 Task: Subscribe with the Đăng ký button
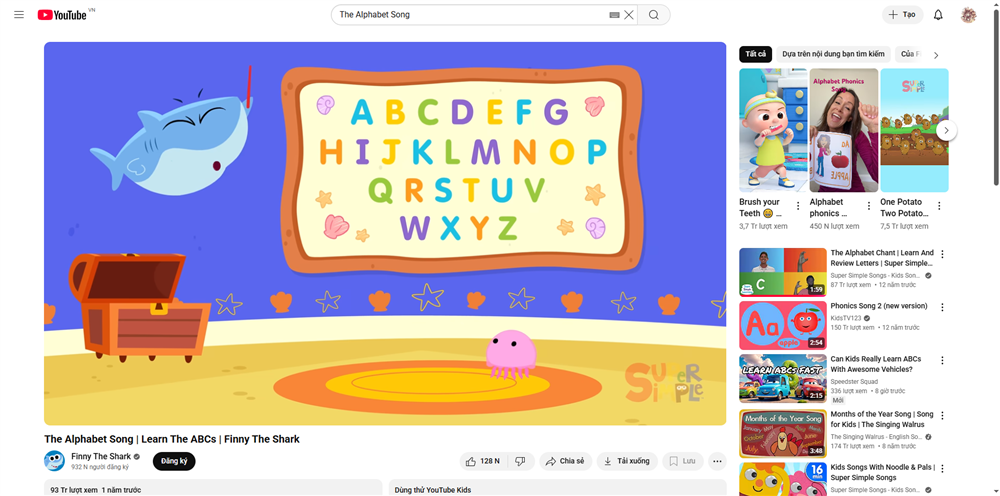[x=174, y=461]
